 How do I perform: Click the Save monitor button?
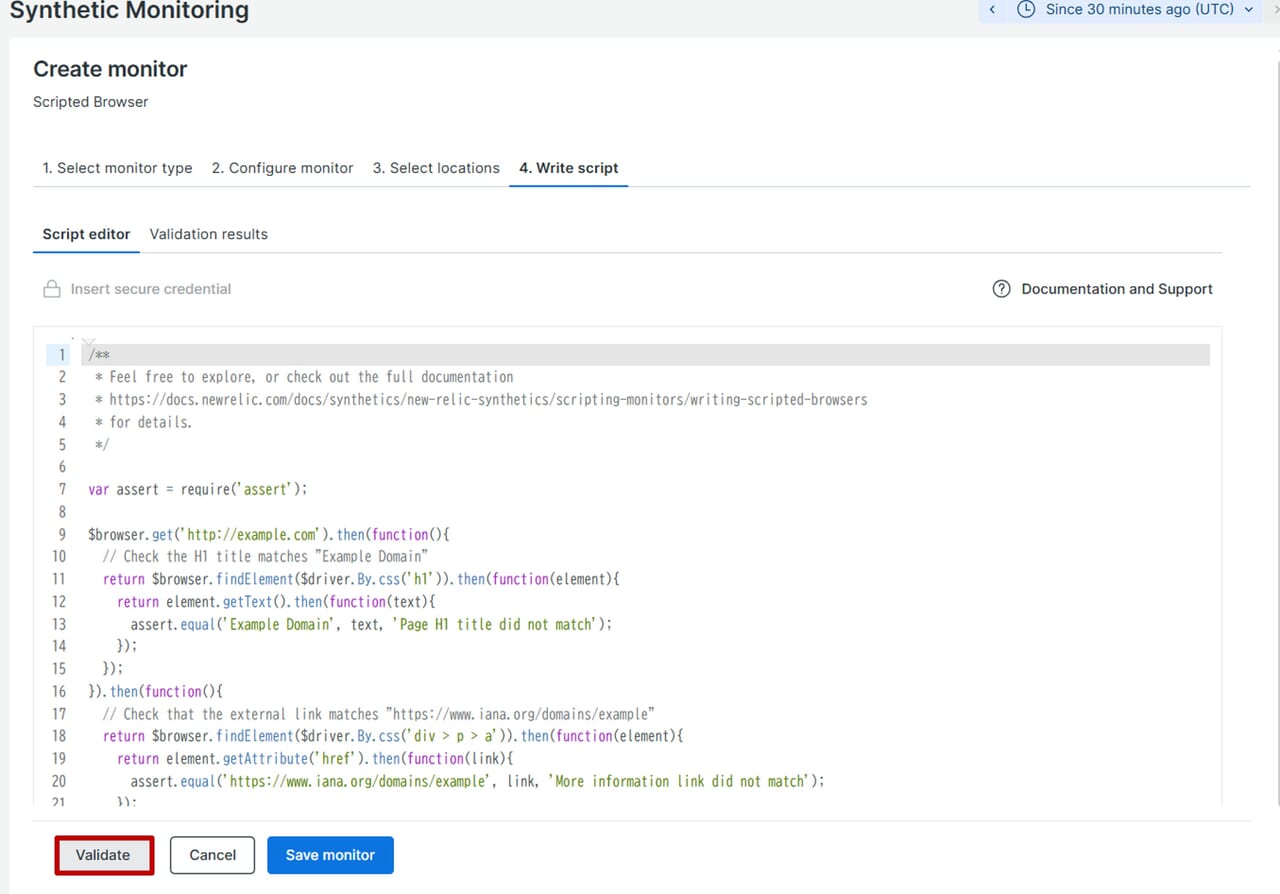point(330,855)
